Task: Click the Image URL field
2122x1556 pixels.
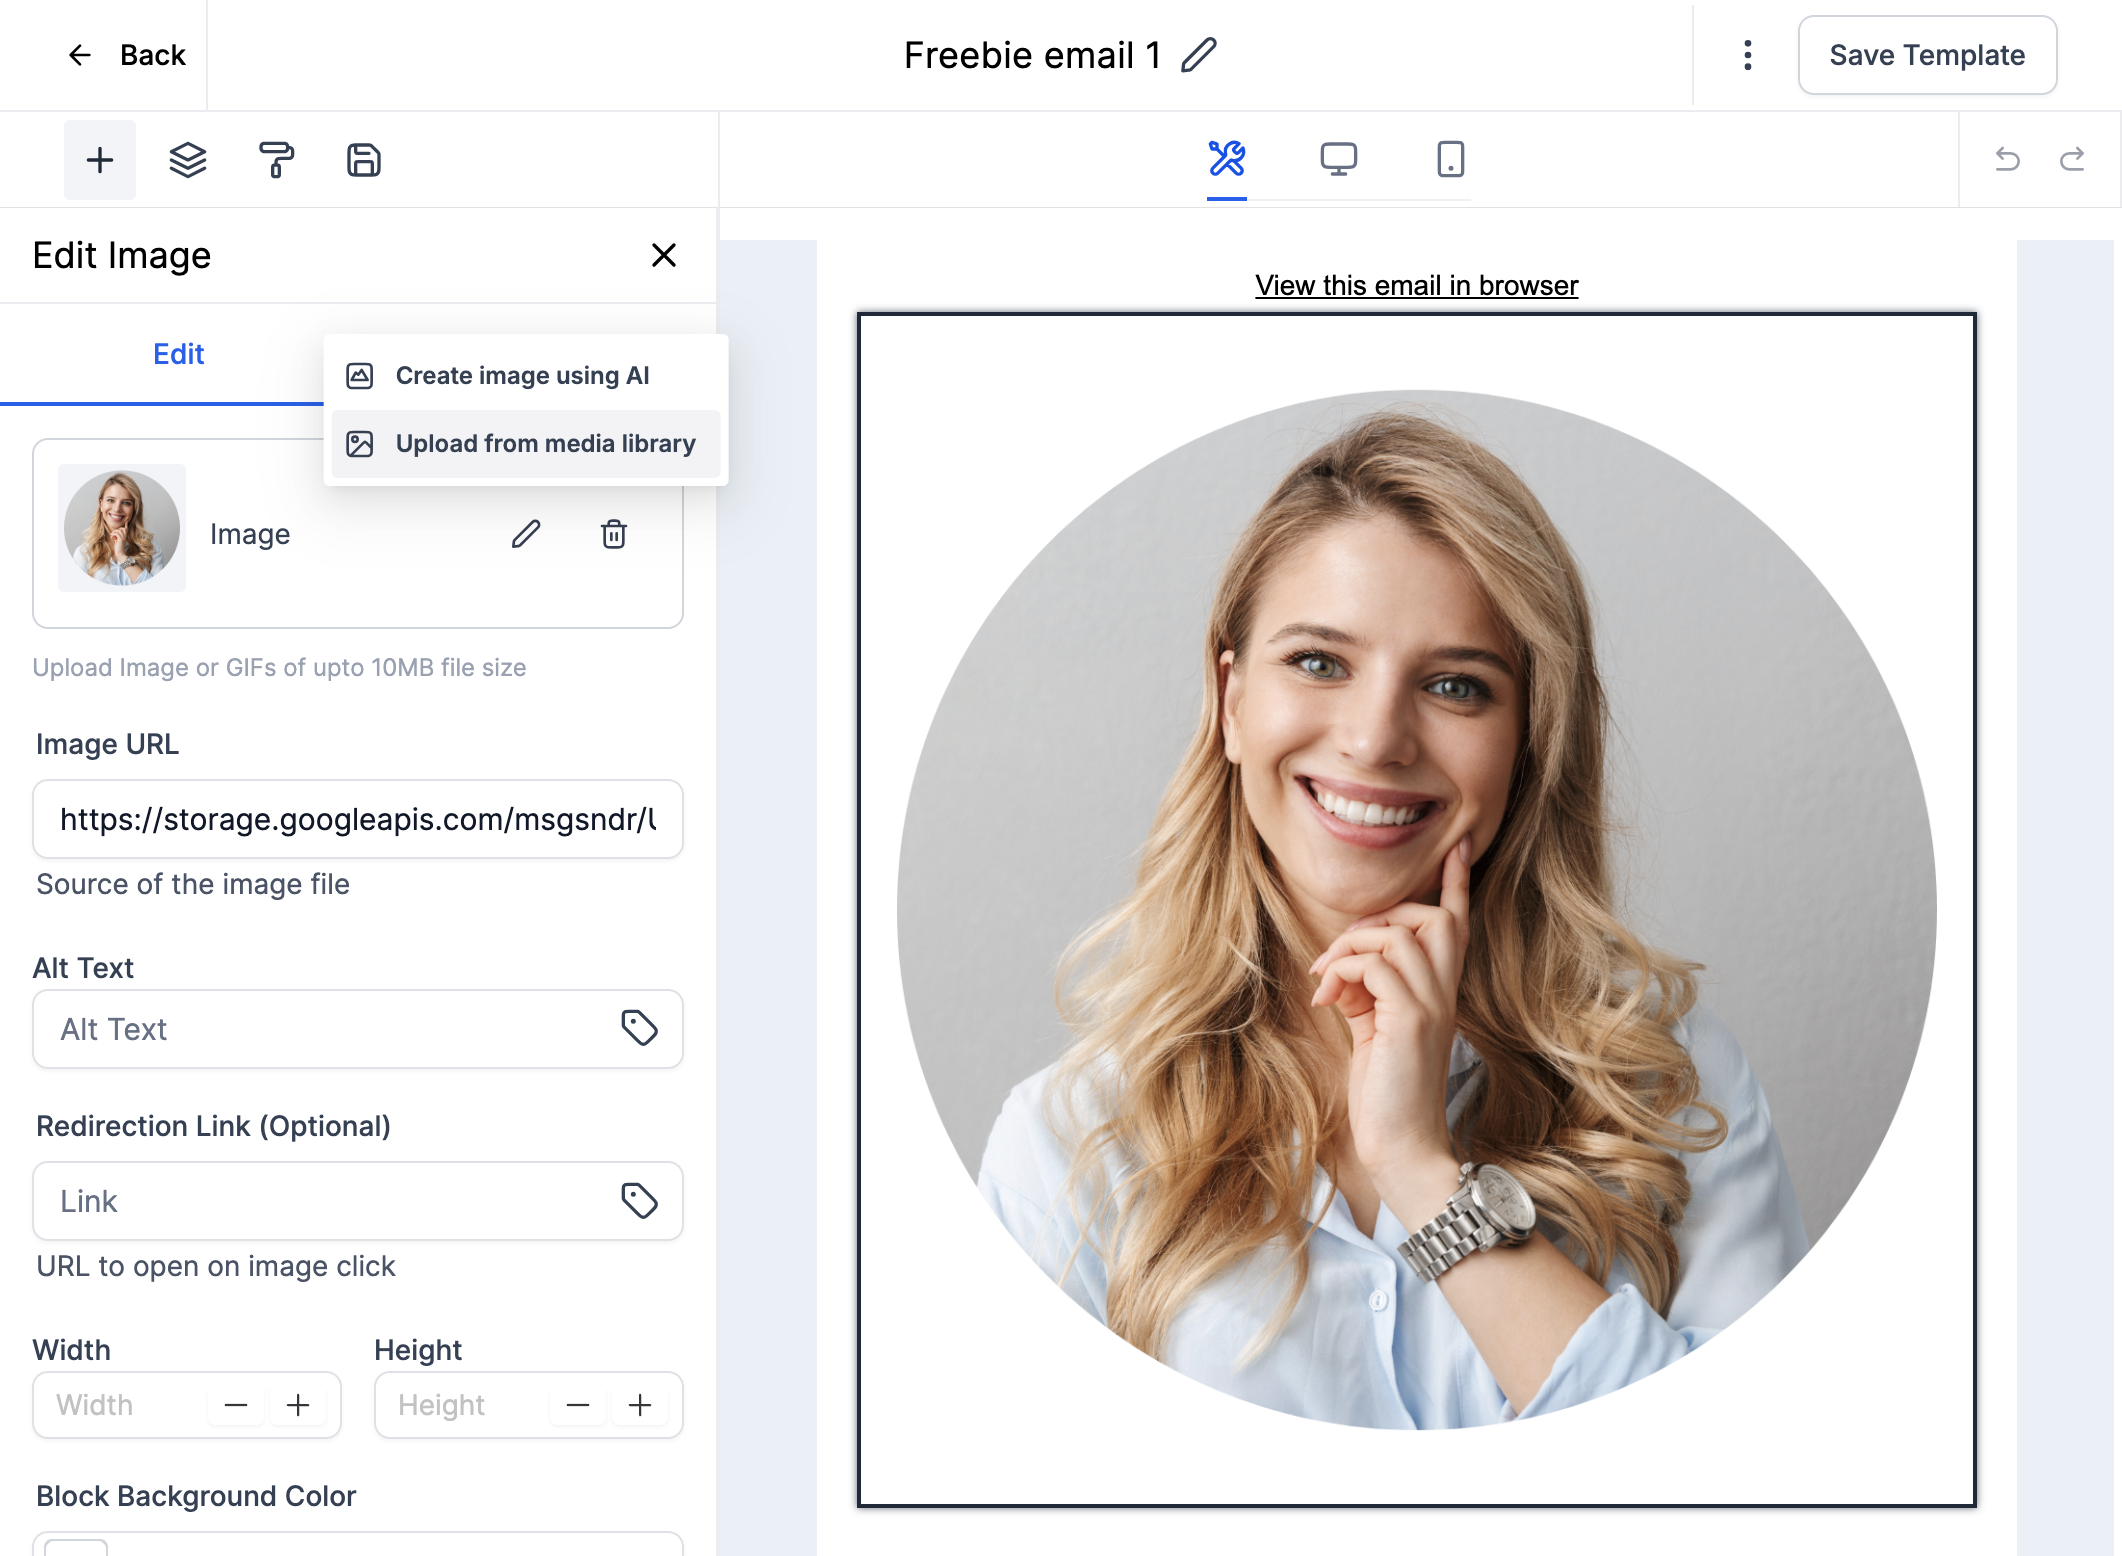Action: [x=358, y=819]
